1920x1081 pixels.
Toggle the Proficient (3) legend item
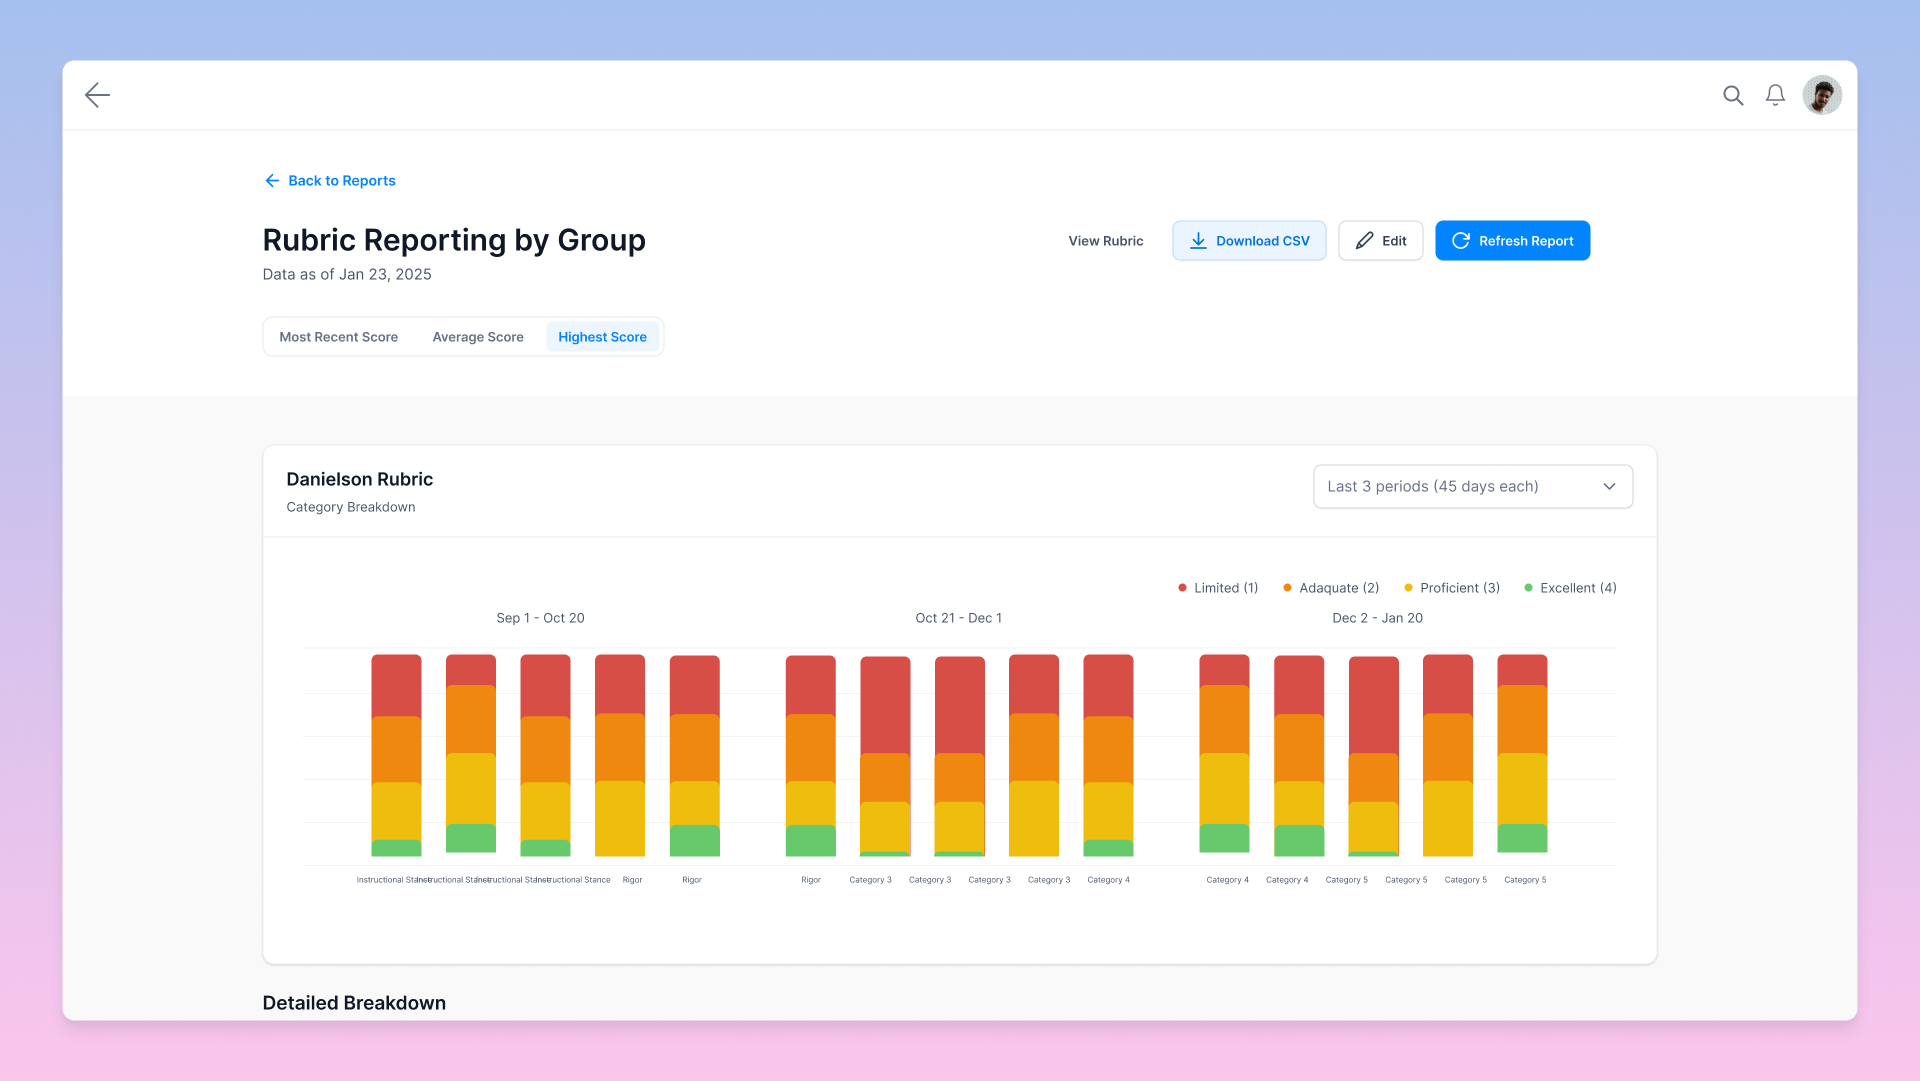click(1452, 588)
